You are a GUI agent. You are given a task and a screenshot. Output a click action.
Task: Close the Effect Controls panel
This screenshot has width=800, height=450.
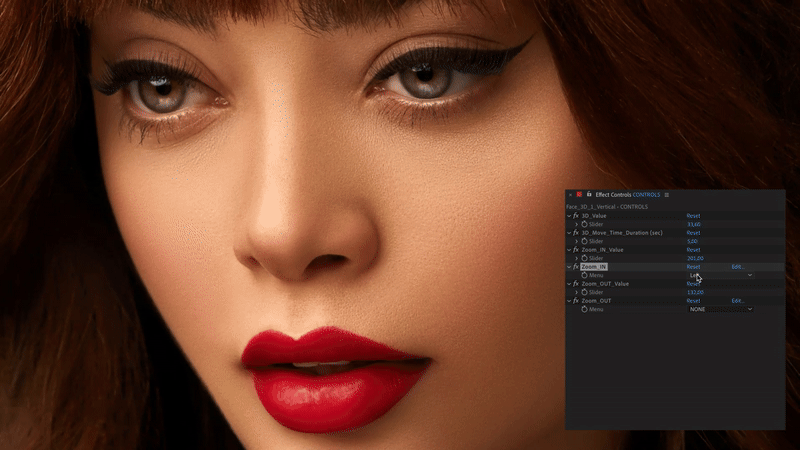(570, 195)
